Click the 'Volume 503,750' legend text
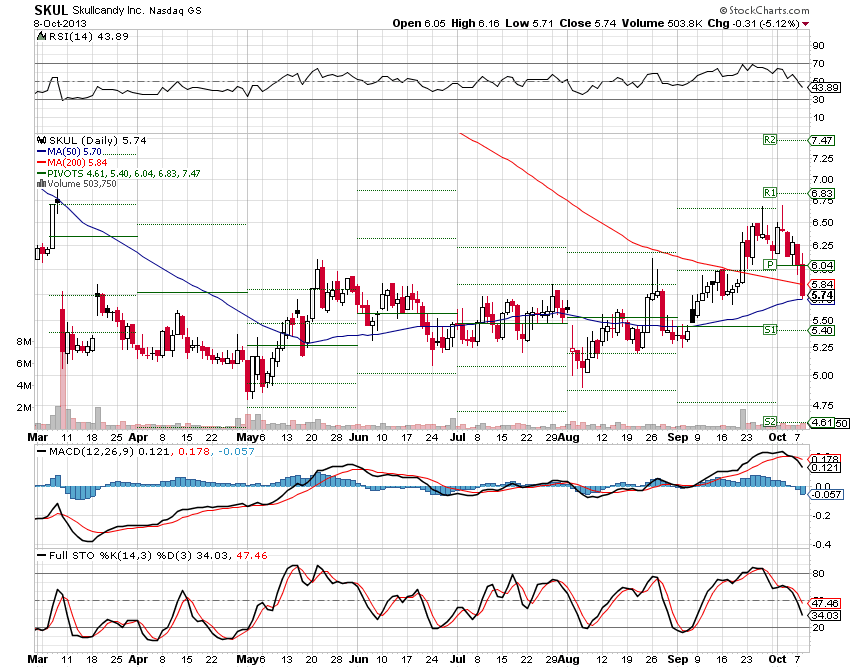 82,184
